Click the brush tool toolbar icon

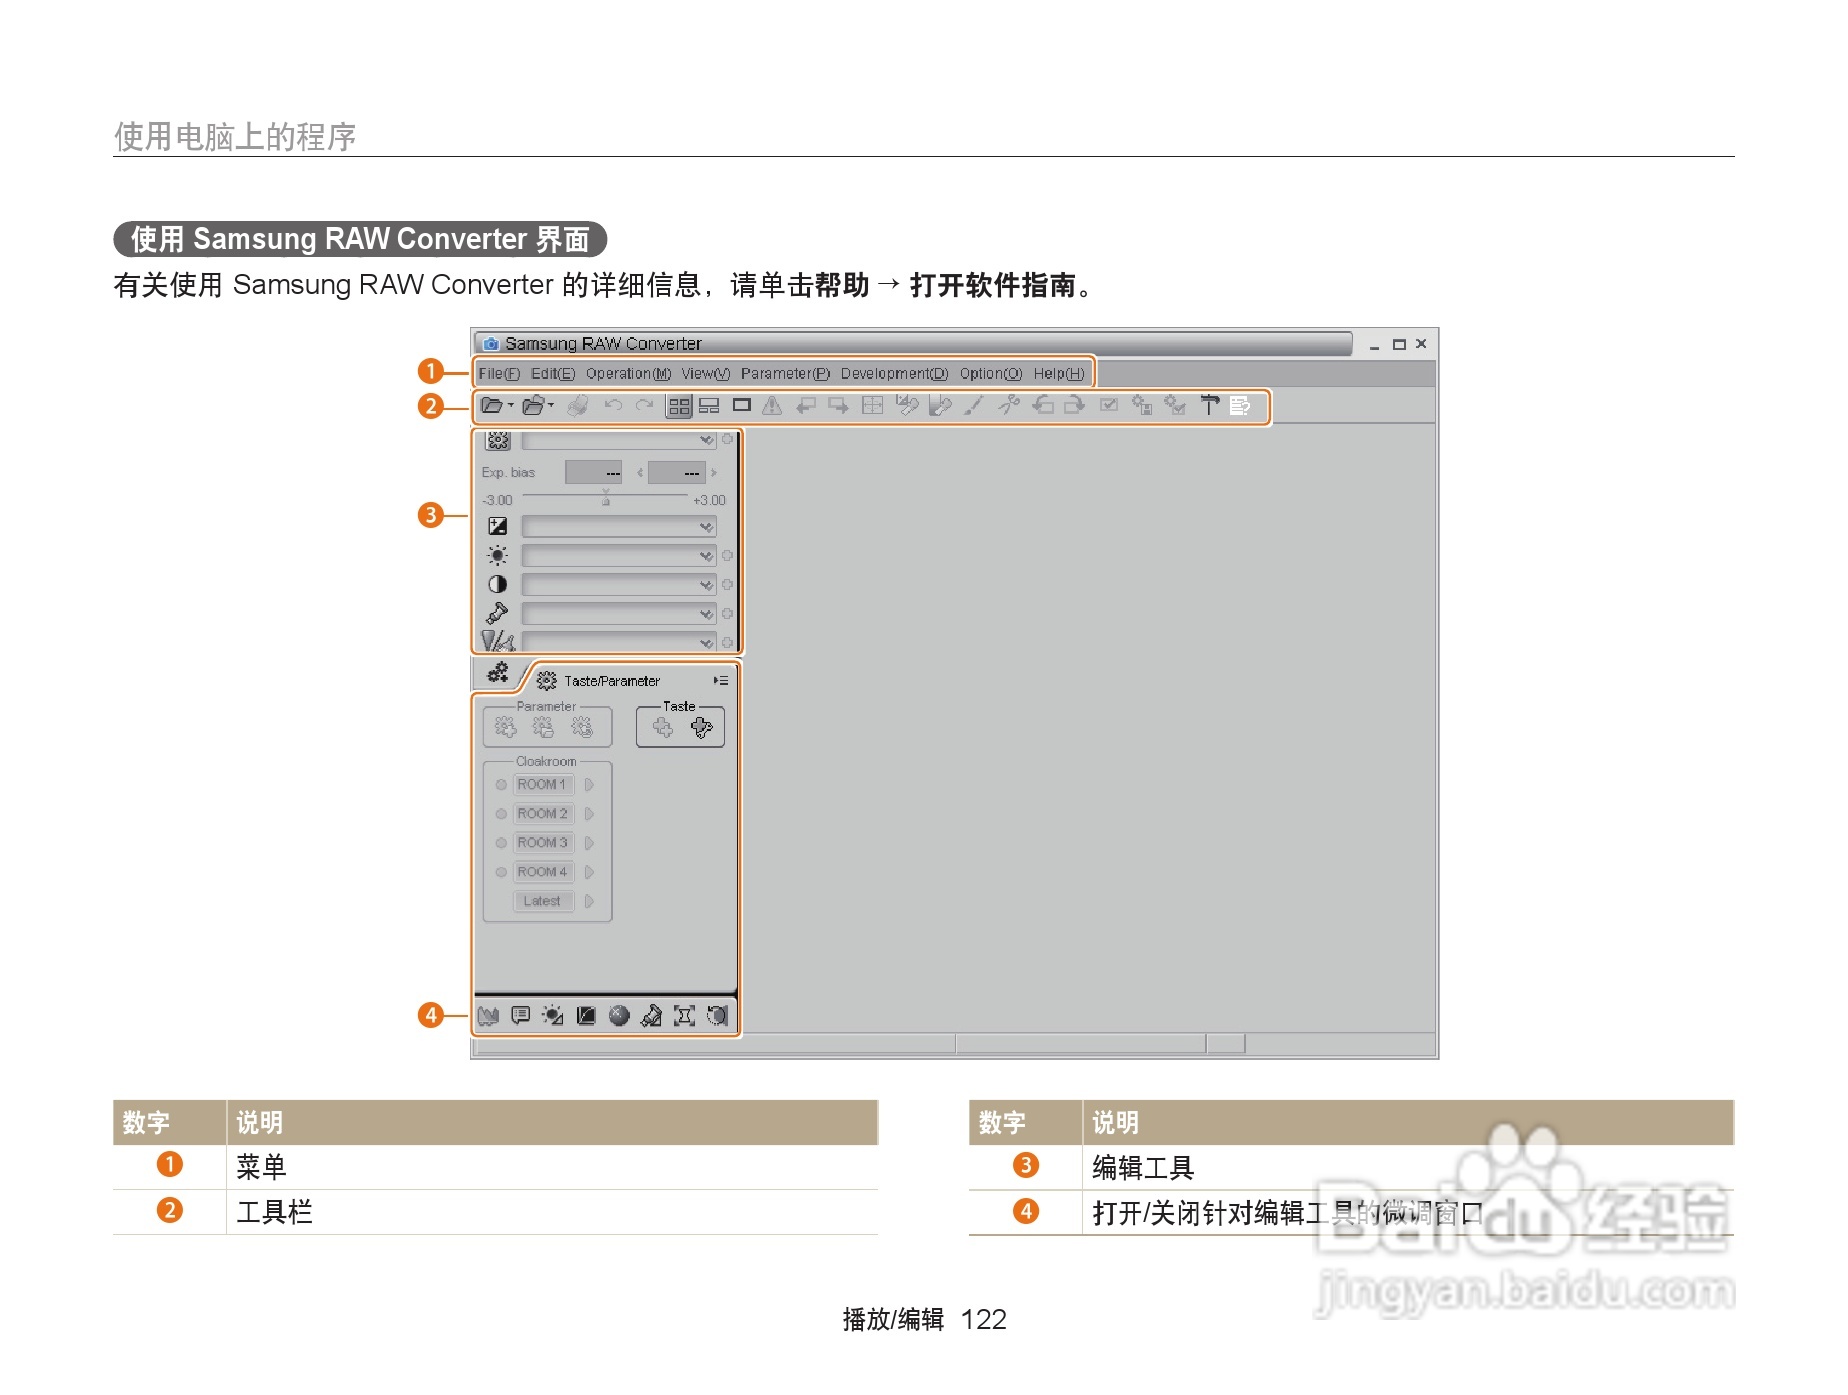coord(974,406)
